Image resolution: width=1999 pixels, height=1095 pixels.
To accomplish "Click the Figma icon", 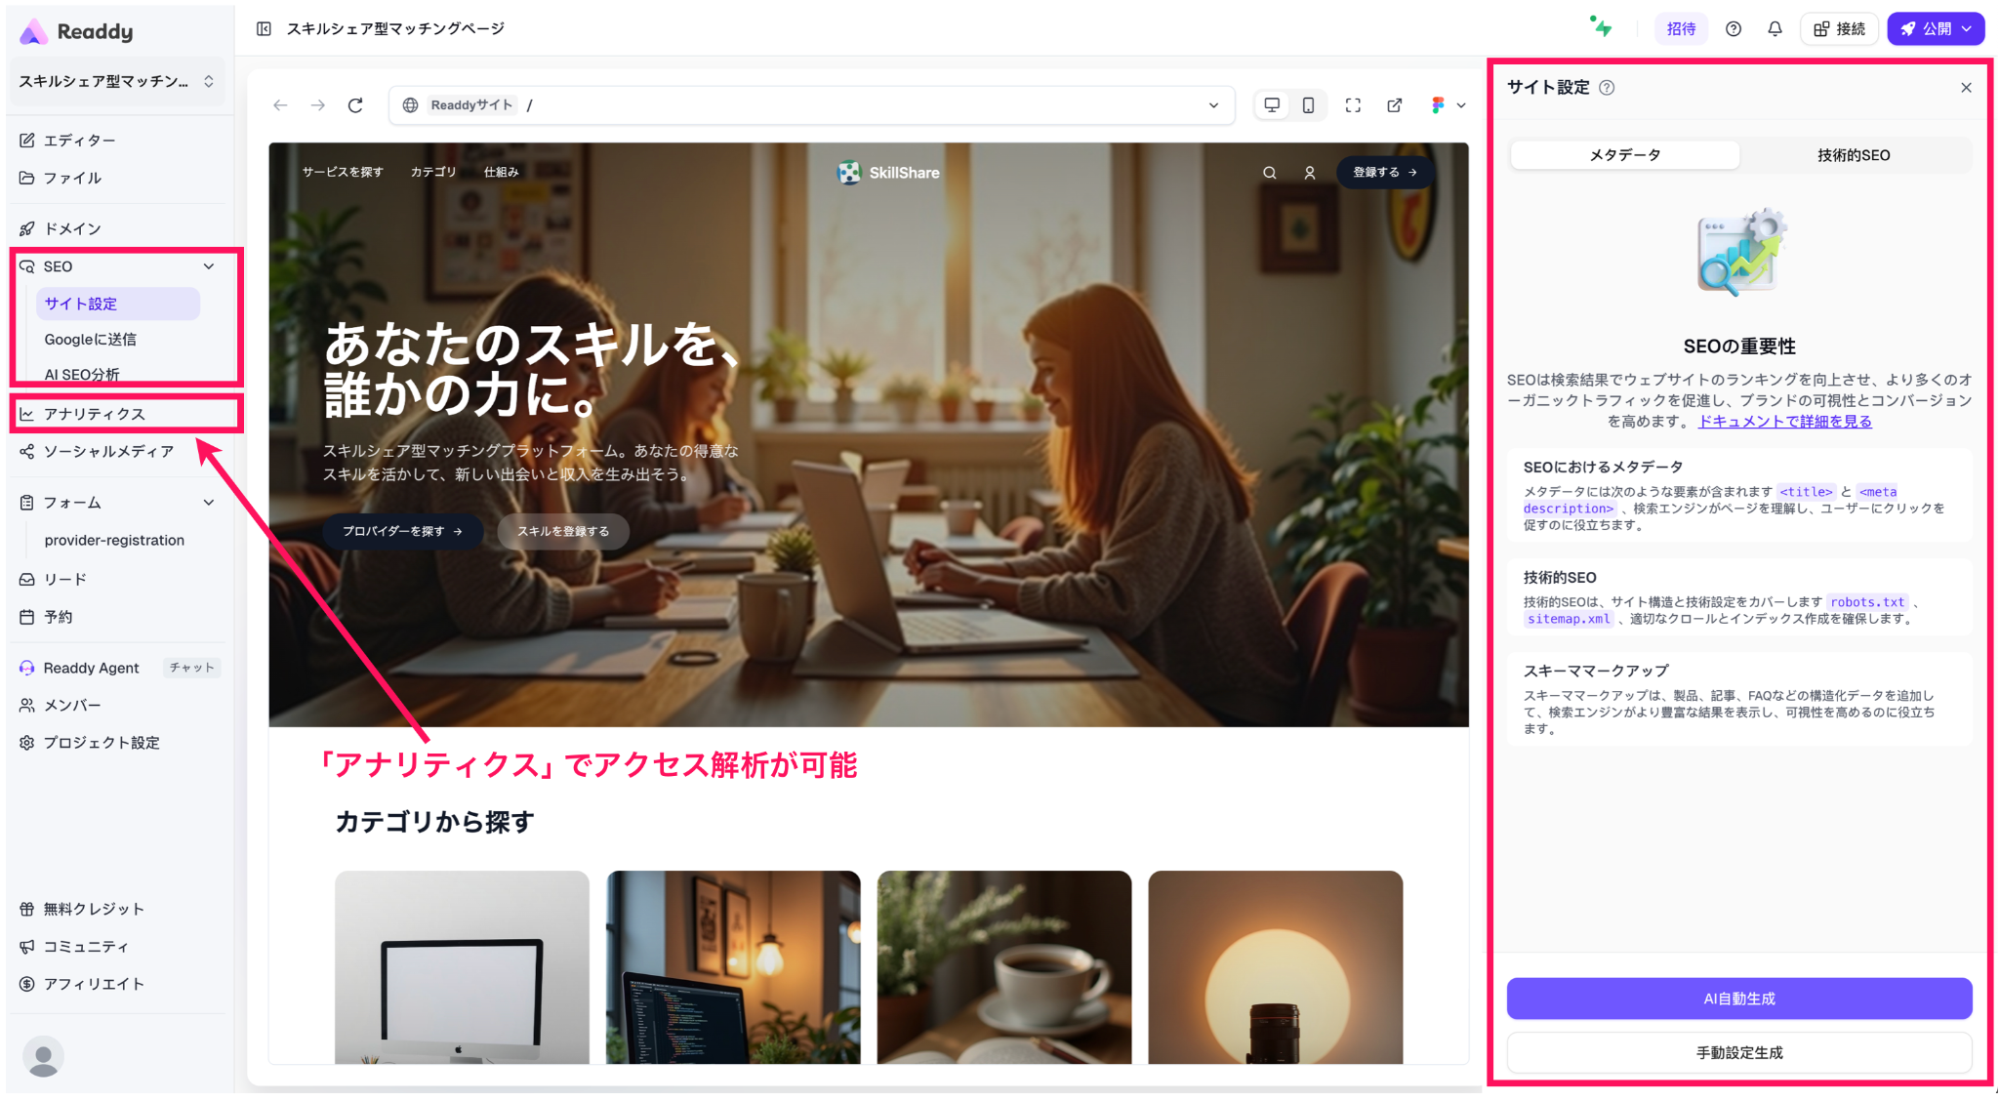I will (1437, 105).
